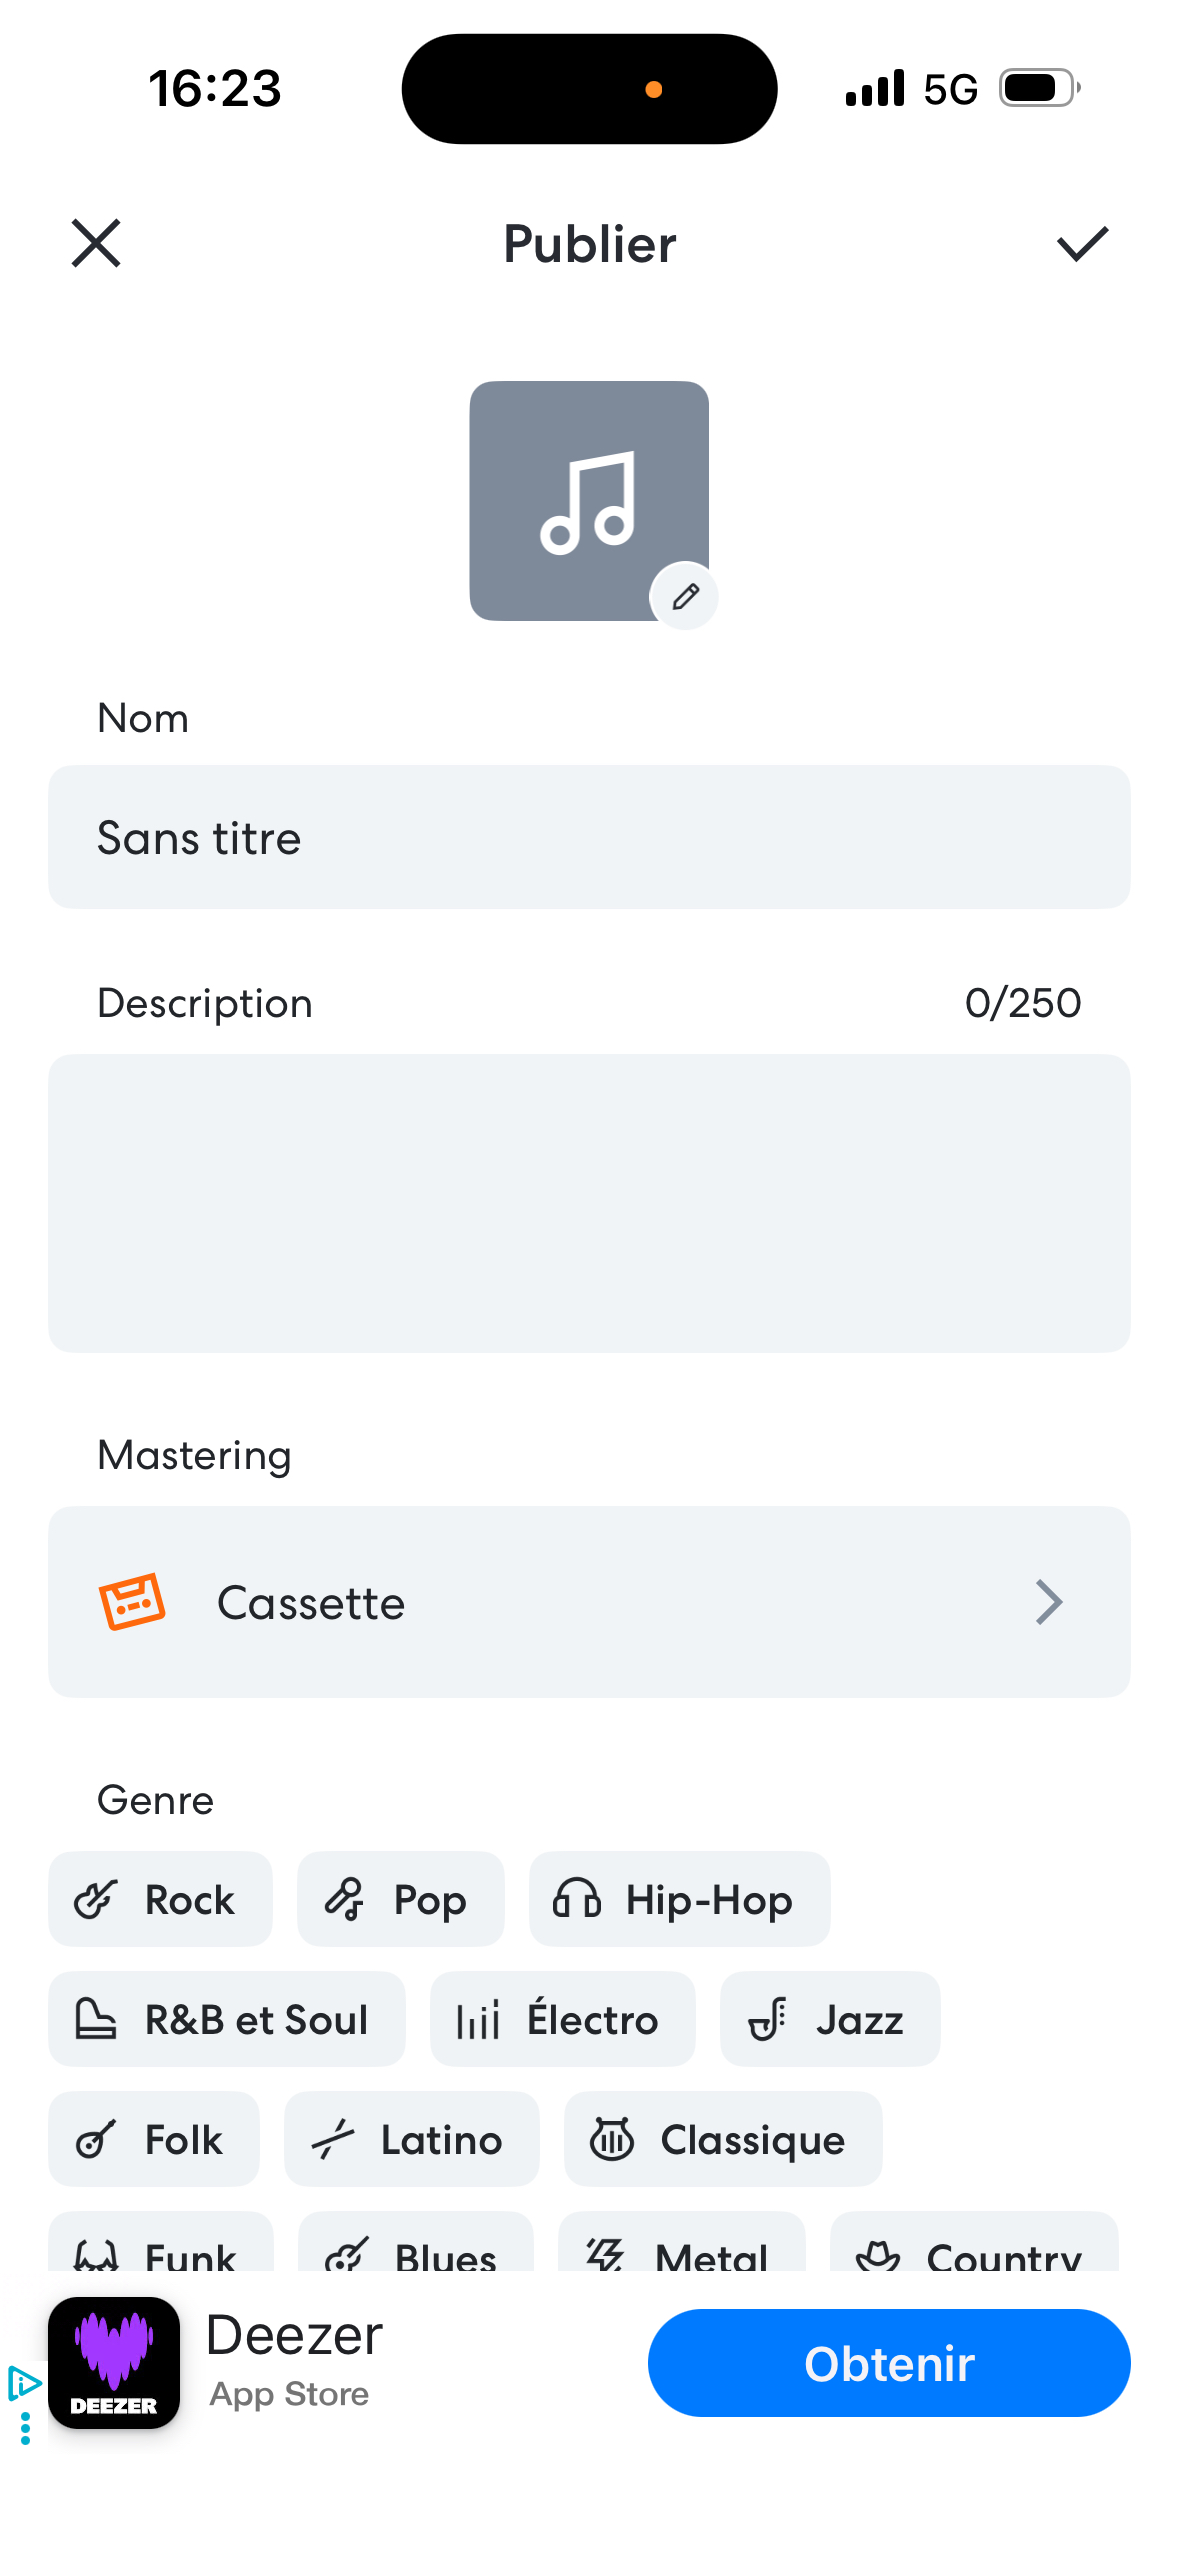Focus the Nom field with Sans titre
The width and height of the screenshot is (1179, 2556).
pyautogui.click(x=588, y=837)
